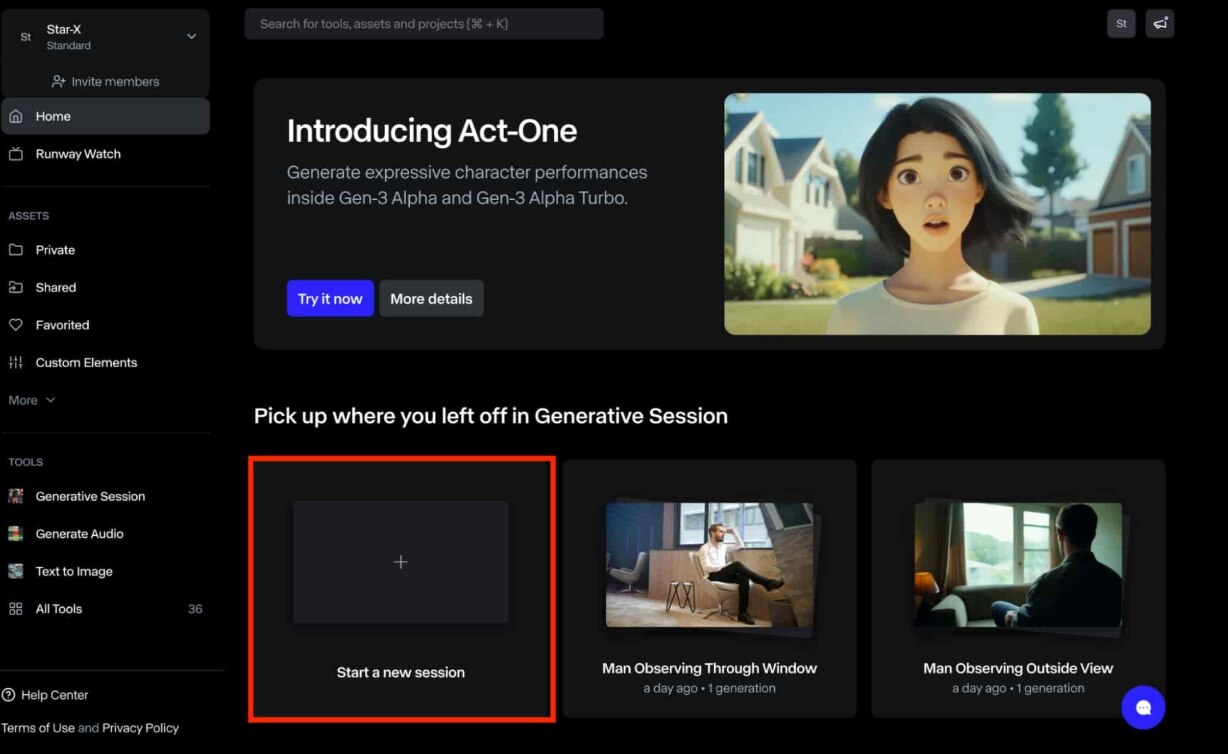Open Generative Session tool

pyautogui.click(x=105, y=496)
